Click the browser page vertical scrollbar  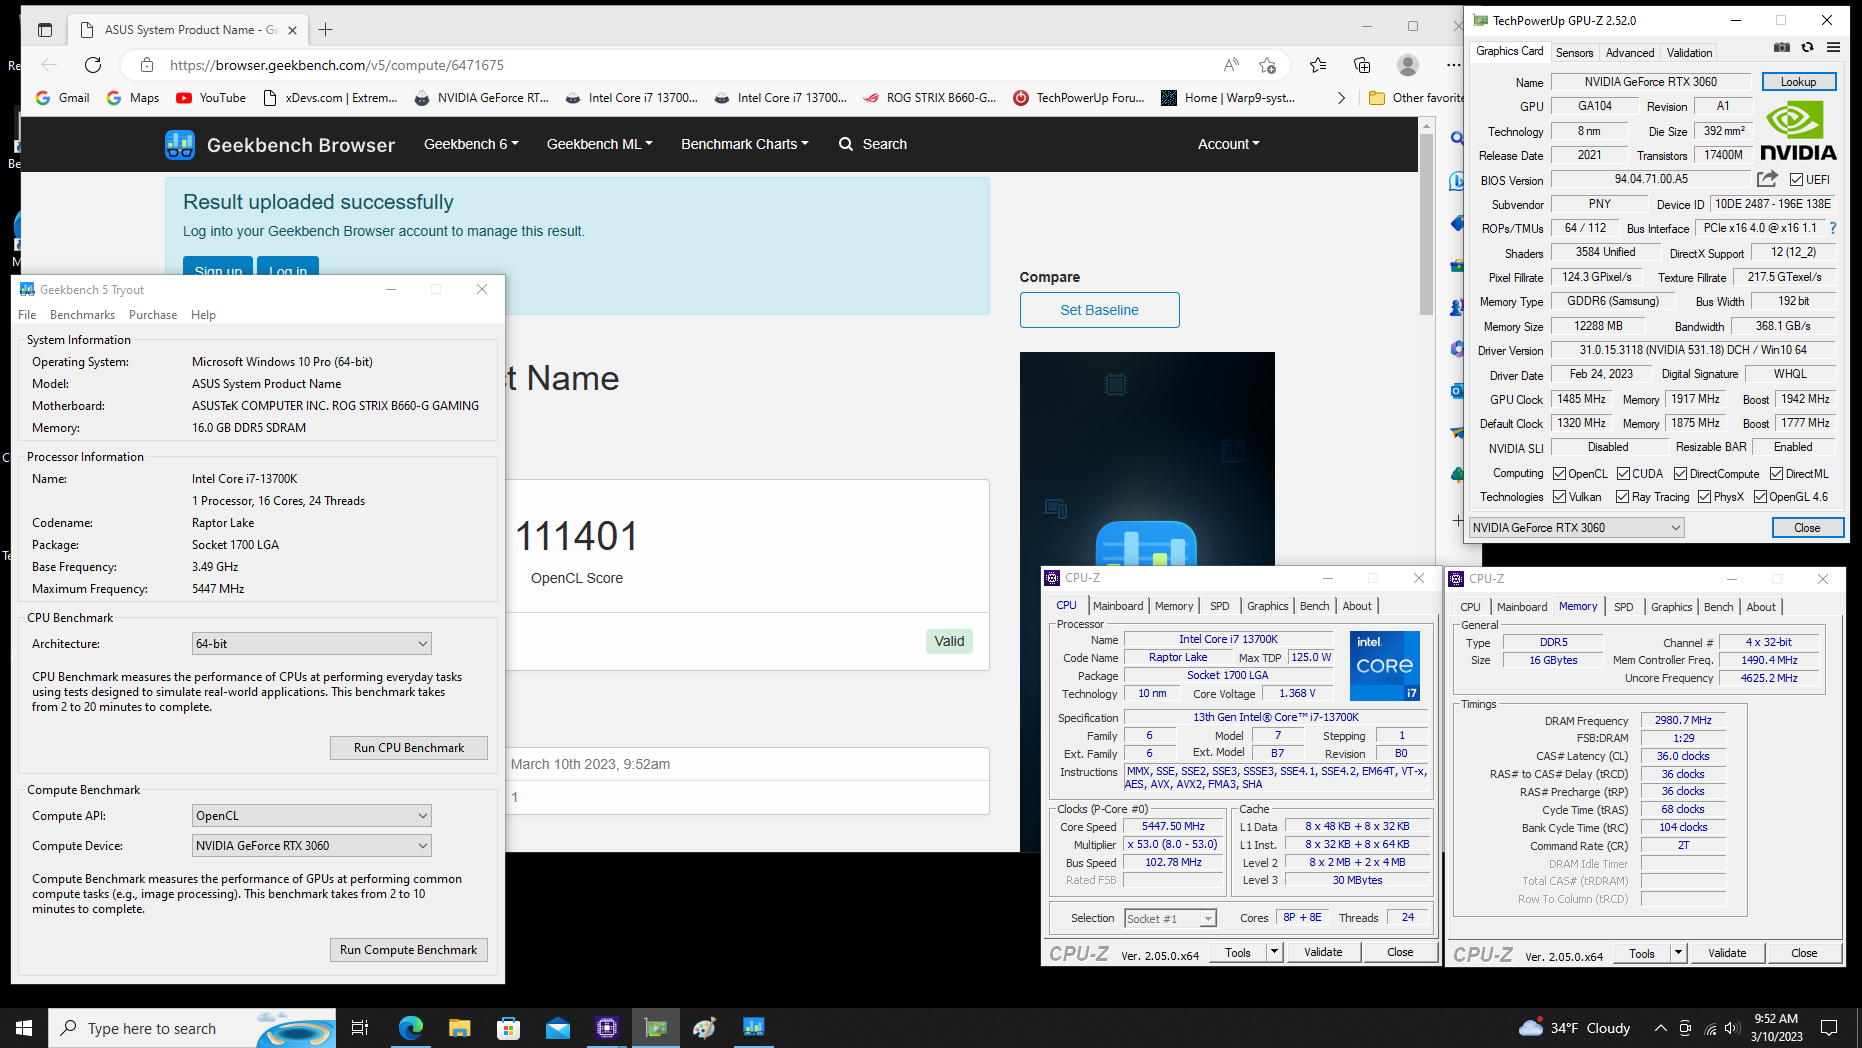(1426, 225)
